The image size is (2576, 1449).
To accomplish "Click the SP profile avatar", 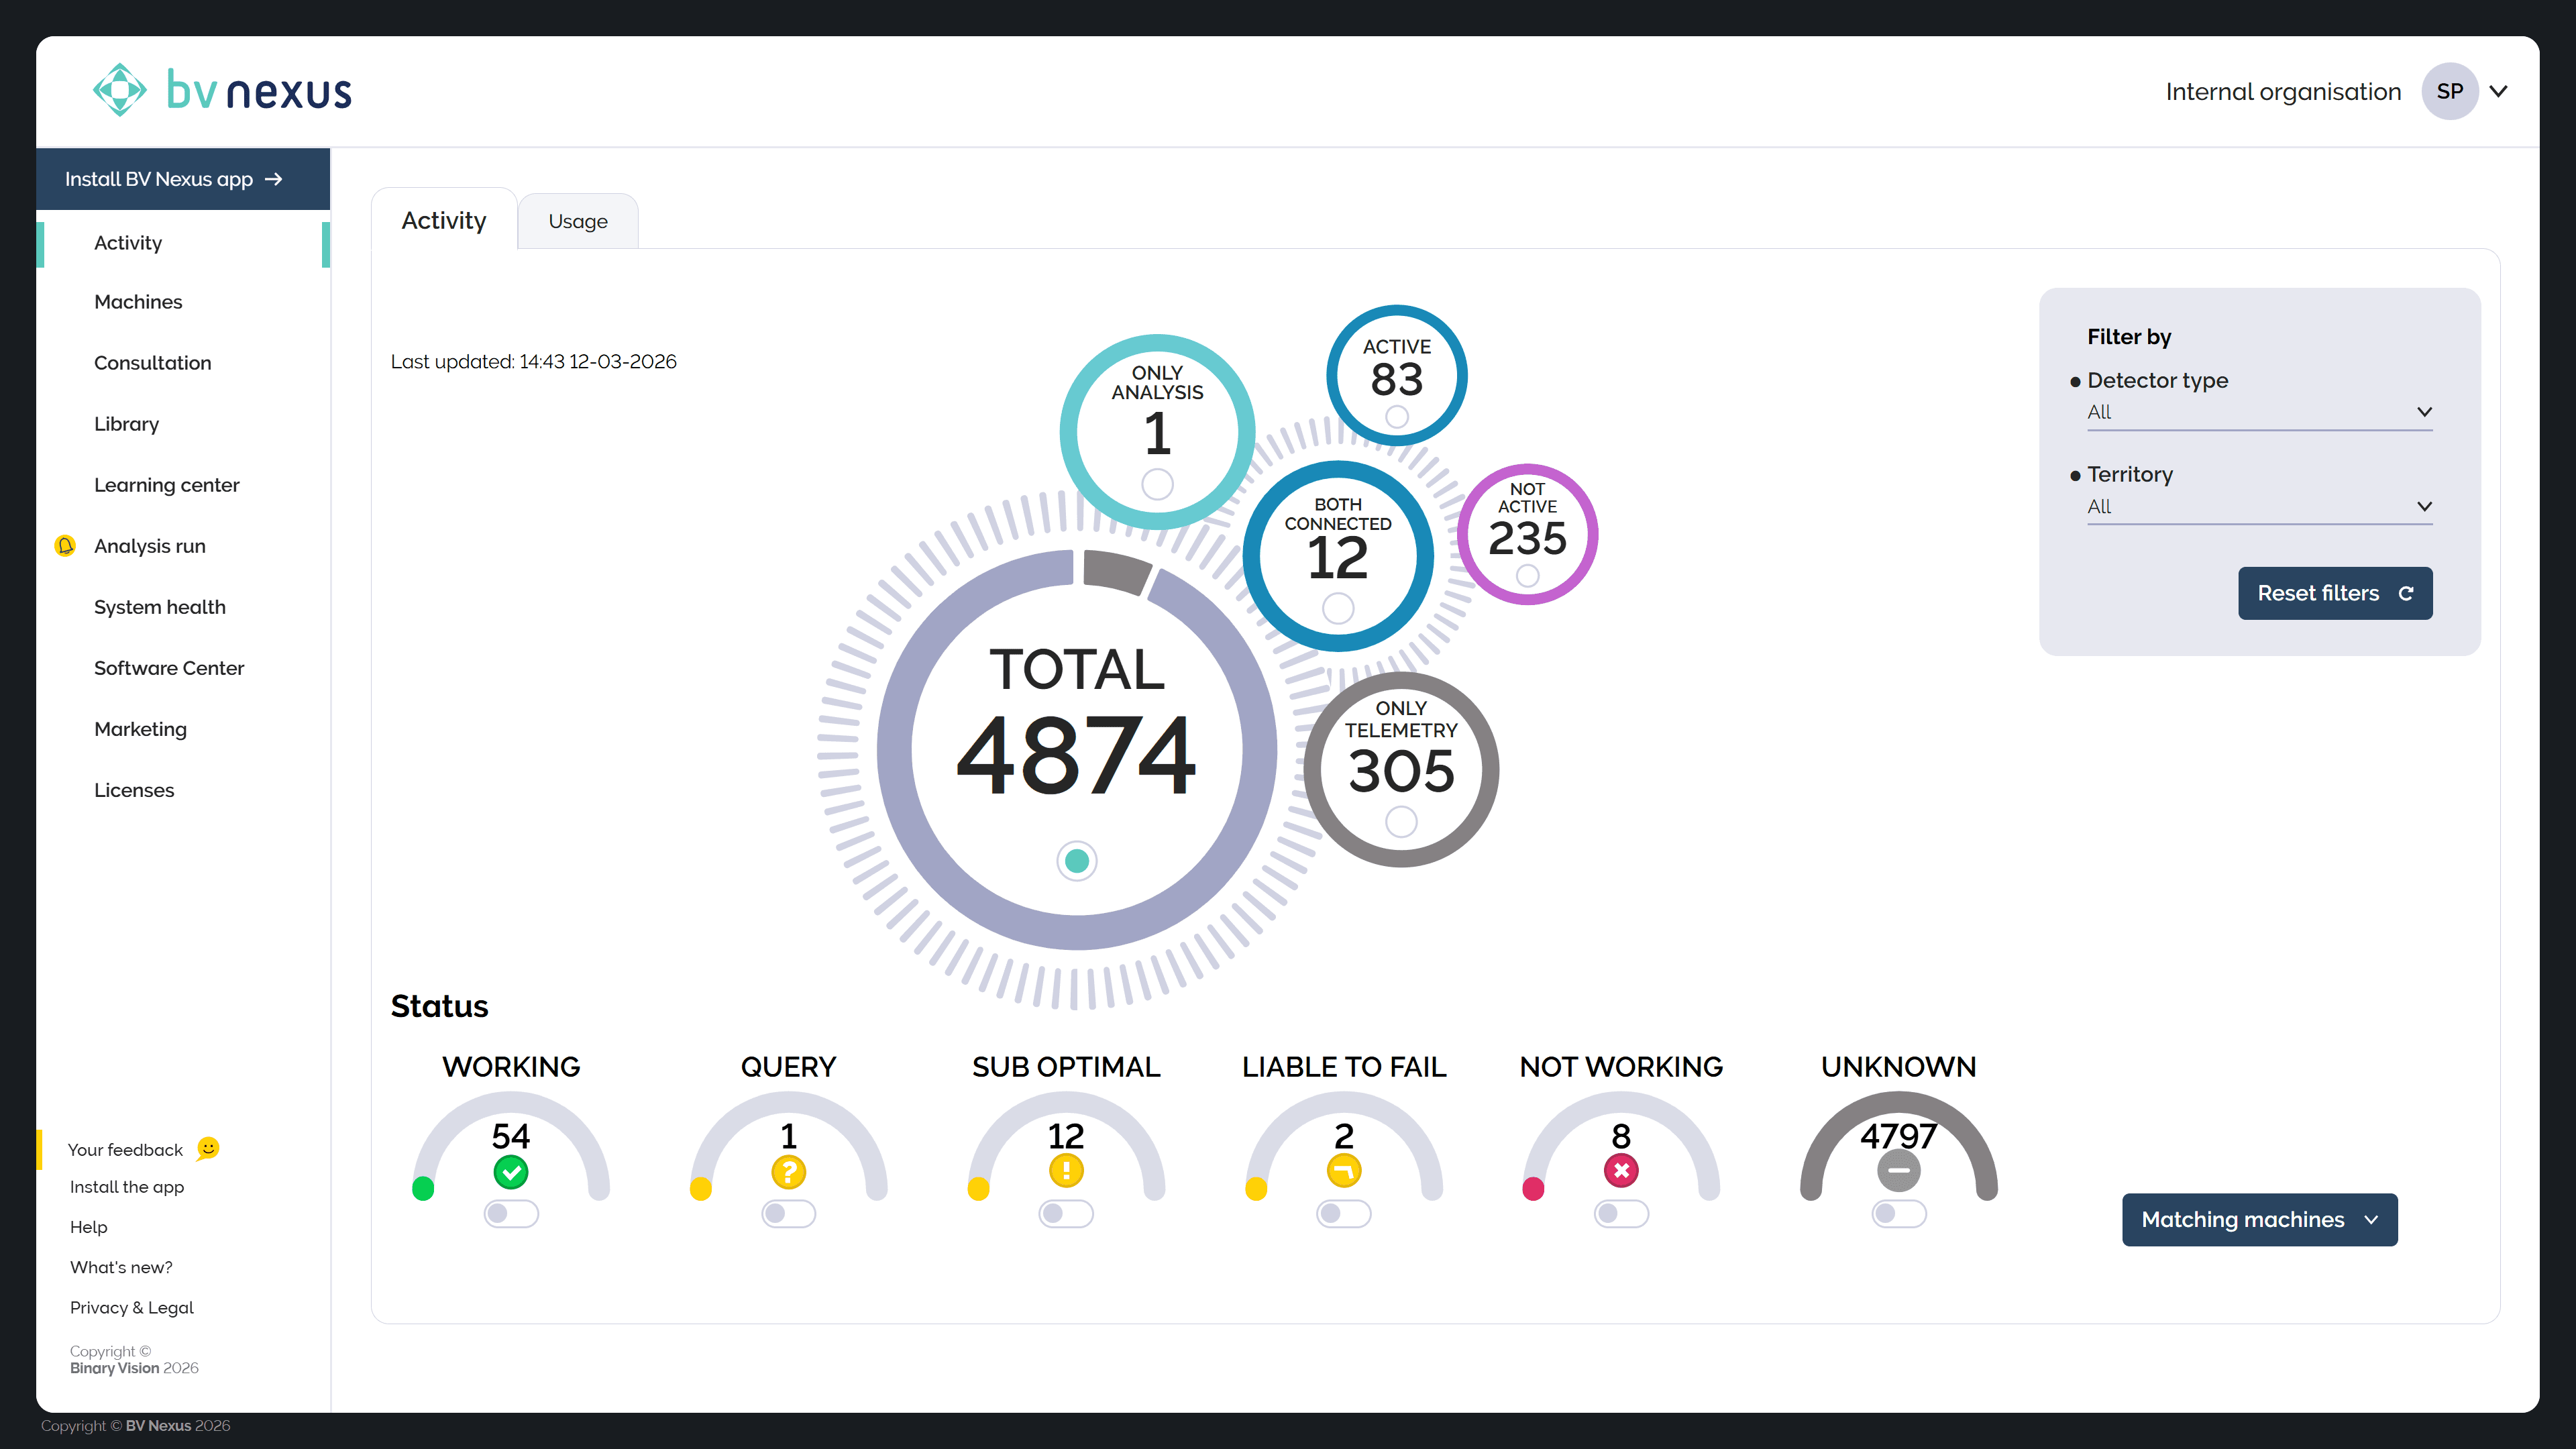I will (x=2450, y=90).
